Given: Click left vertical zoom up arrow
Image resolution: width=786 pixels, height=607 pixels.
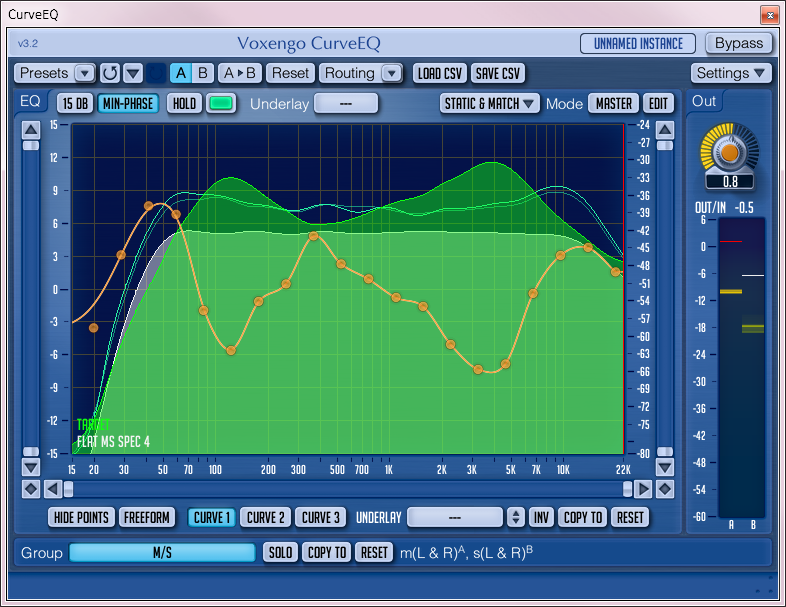Looking at the screenshot, I should click(x=31, y=130).
